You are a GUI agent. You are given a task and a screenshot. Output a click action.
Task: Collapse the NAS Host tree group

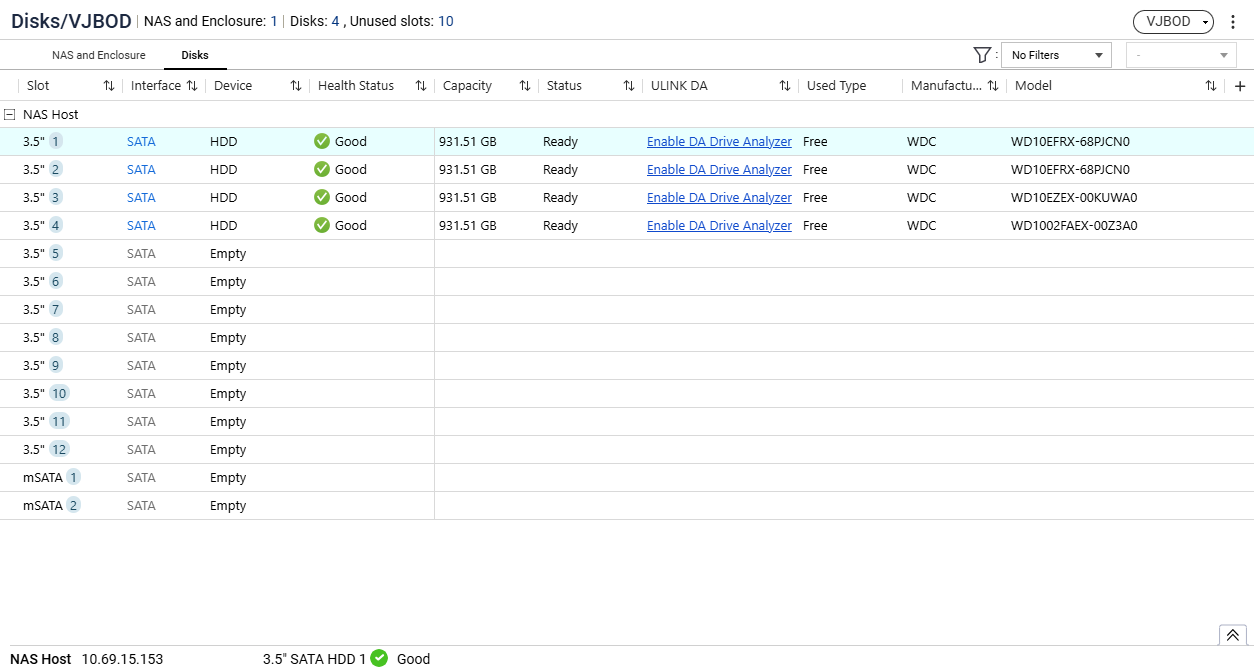point(10,115)
